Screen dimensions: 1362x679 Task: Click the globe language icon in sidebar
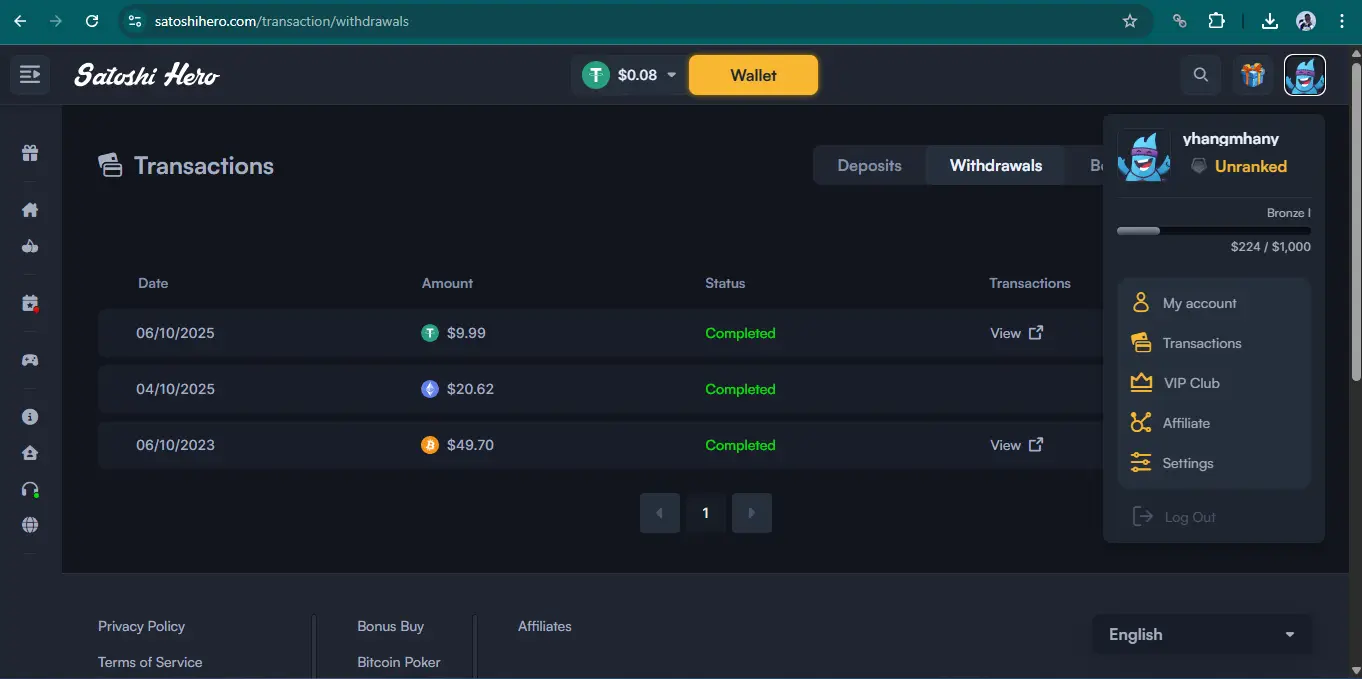click(30, 525)
